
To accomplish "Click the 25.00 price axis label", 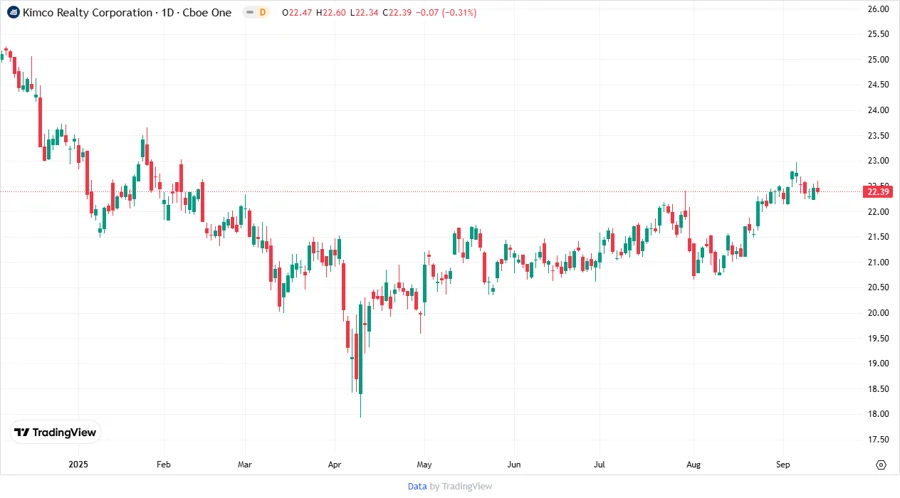I will 878,59.
